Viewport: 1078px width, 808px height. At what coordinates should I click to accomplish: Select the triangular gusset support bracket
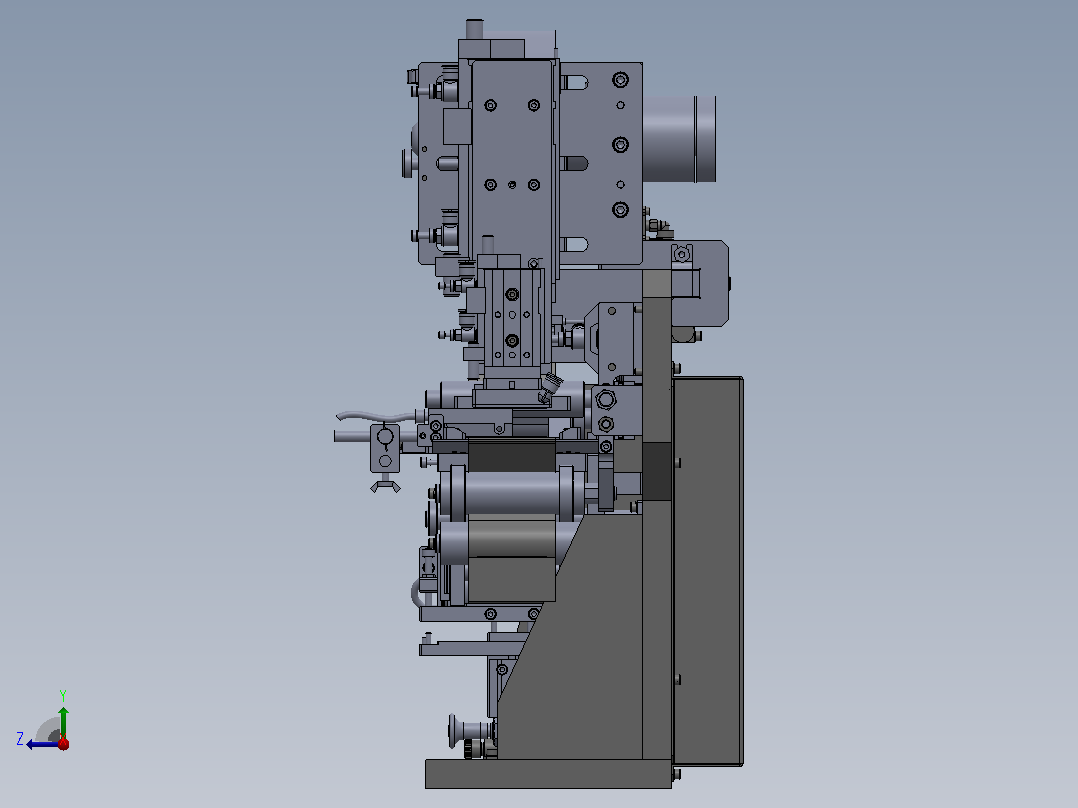pyautogui.click(x=578, y=636)
